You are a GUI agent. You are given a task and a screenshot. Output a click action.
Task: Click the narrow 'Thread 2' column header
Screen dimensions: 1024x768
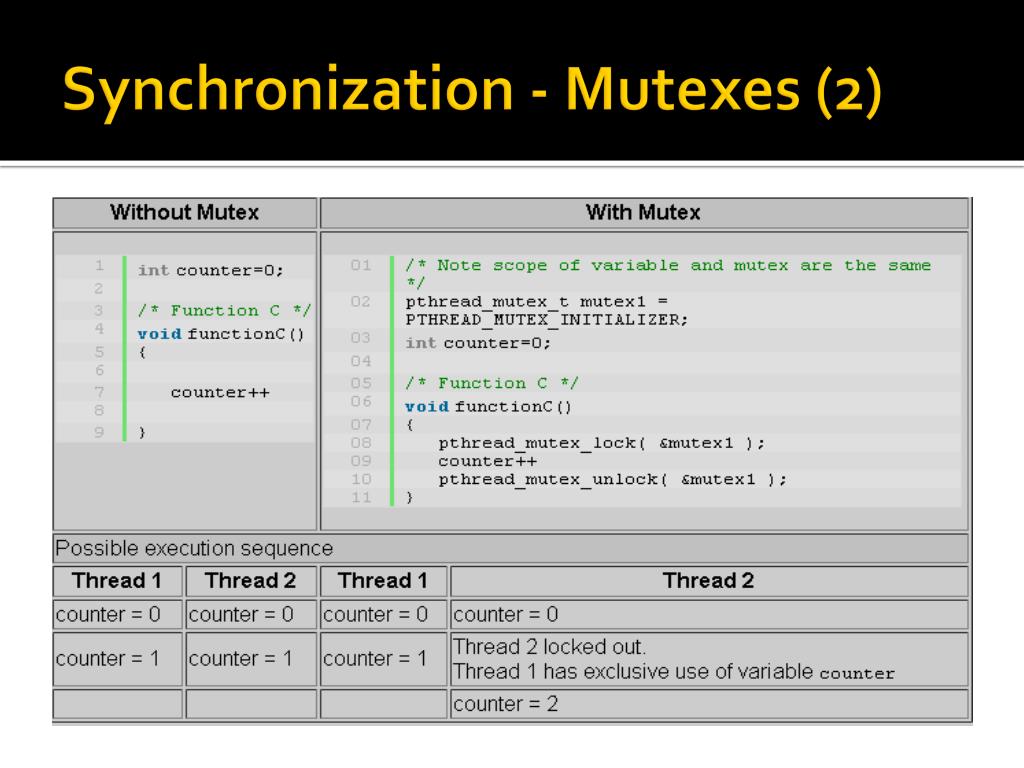click(x=251, y=581)
